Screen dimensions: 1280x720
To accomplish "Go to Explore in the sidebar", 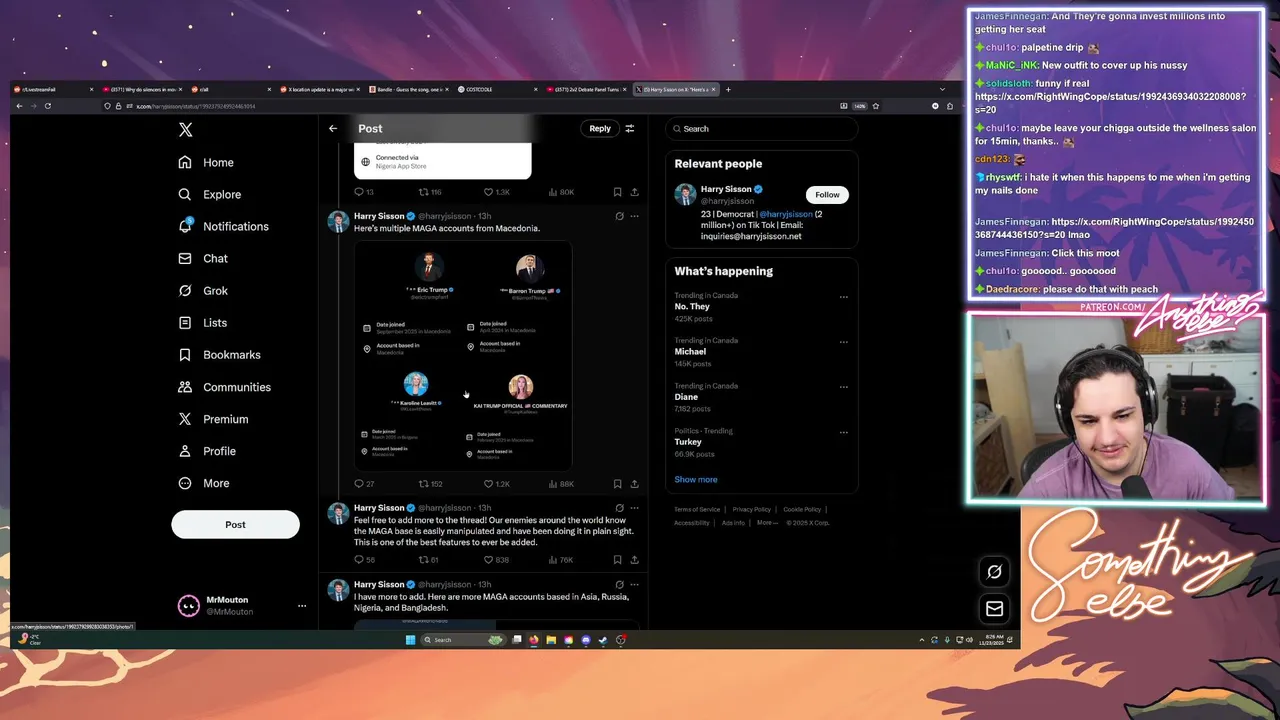I will tap(209, 194).
